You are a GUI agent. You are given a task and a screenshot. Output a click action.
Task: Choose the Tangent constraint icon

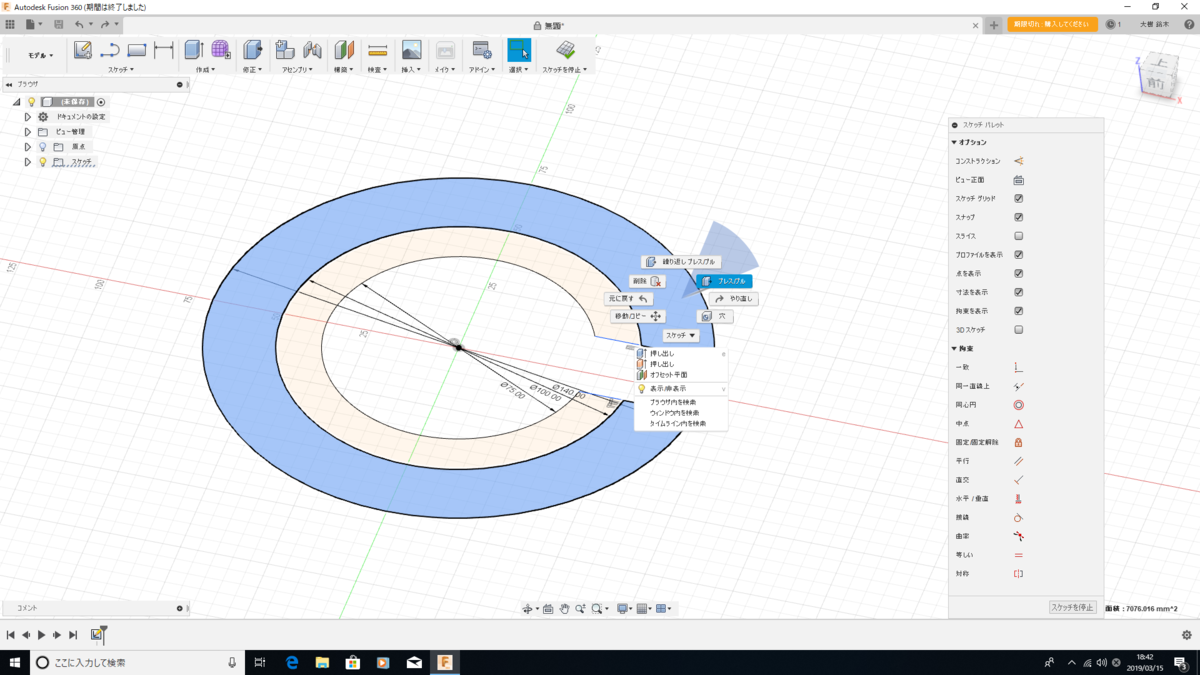click(1019, 518)
